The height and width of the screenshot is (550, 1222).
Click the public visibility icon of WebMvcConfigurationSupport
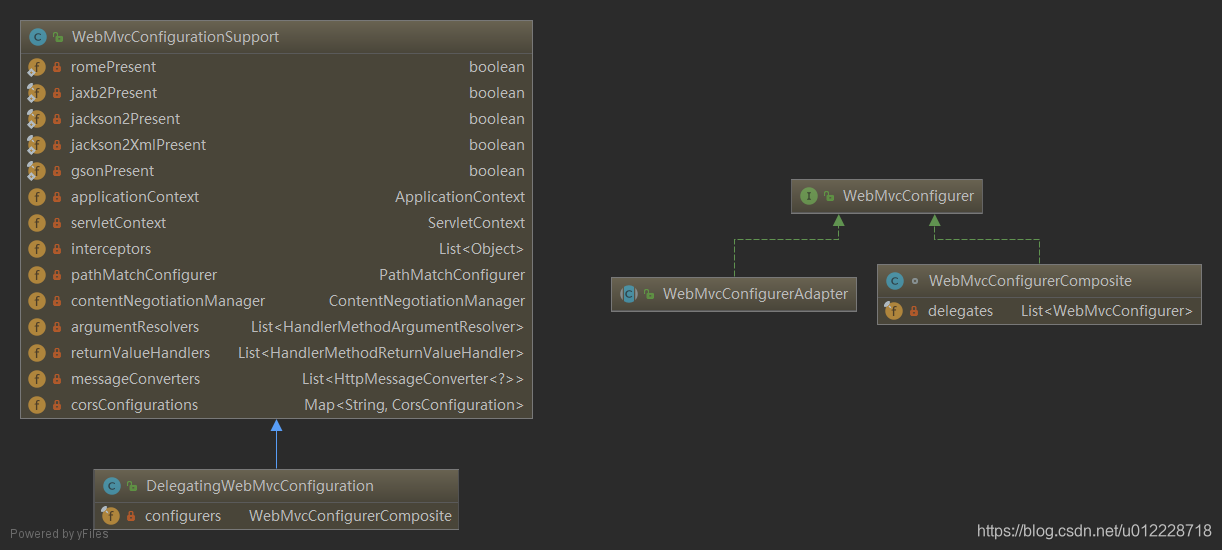[58, 37]
